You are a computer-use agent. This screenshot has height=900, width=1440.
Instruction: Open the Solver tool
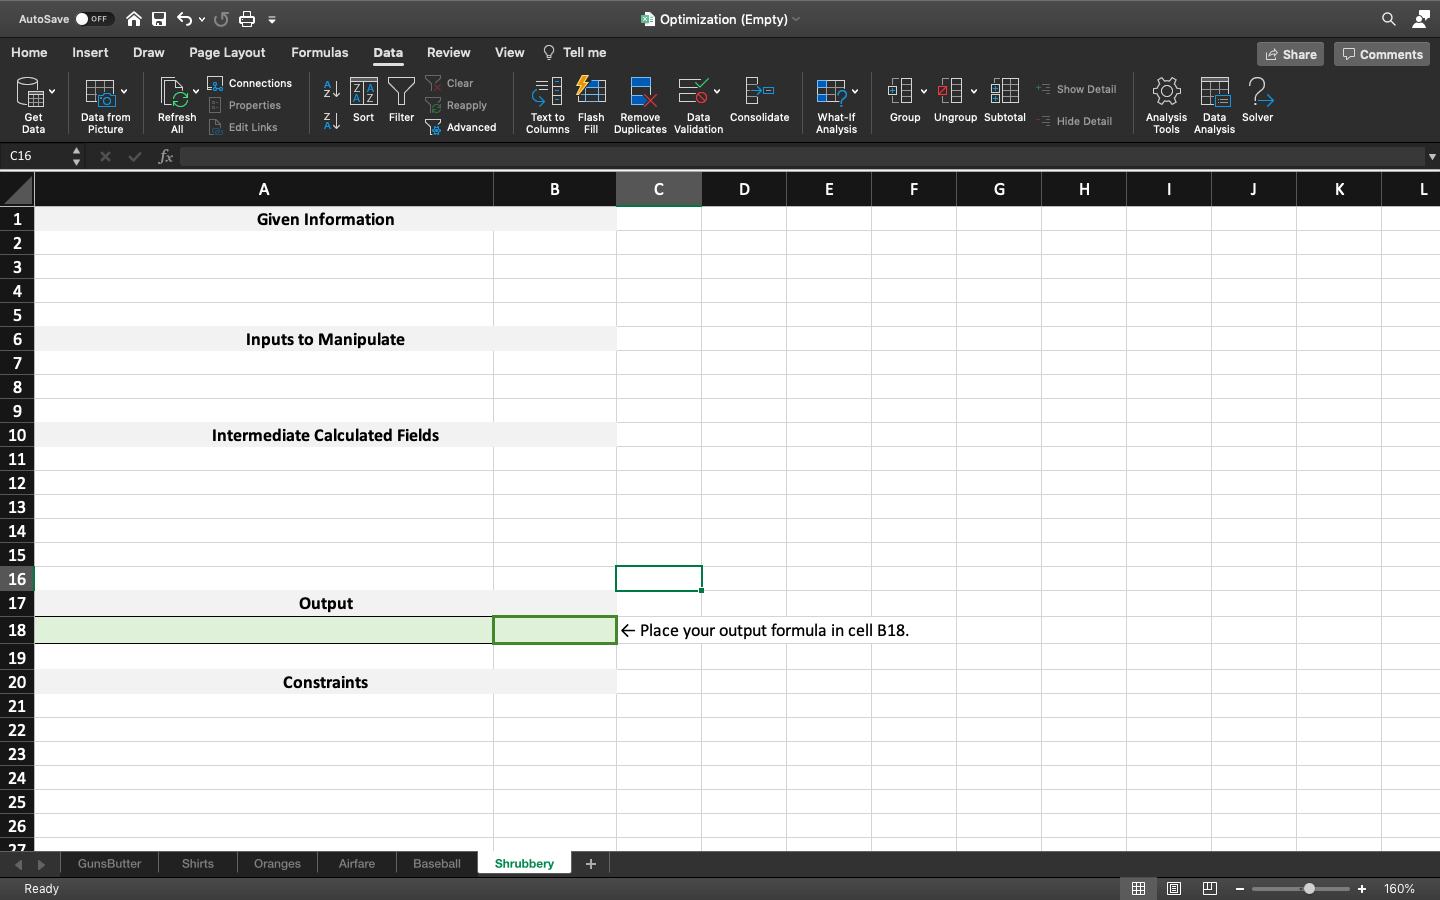click(1258, 101)
